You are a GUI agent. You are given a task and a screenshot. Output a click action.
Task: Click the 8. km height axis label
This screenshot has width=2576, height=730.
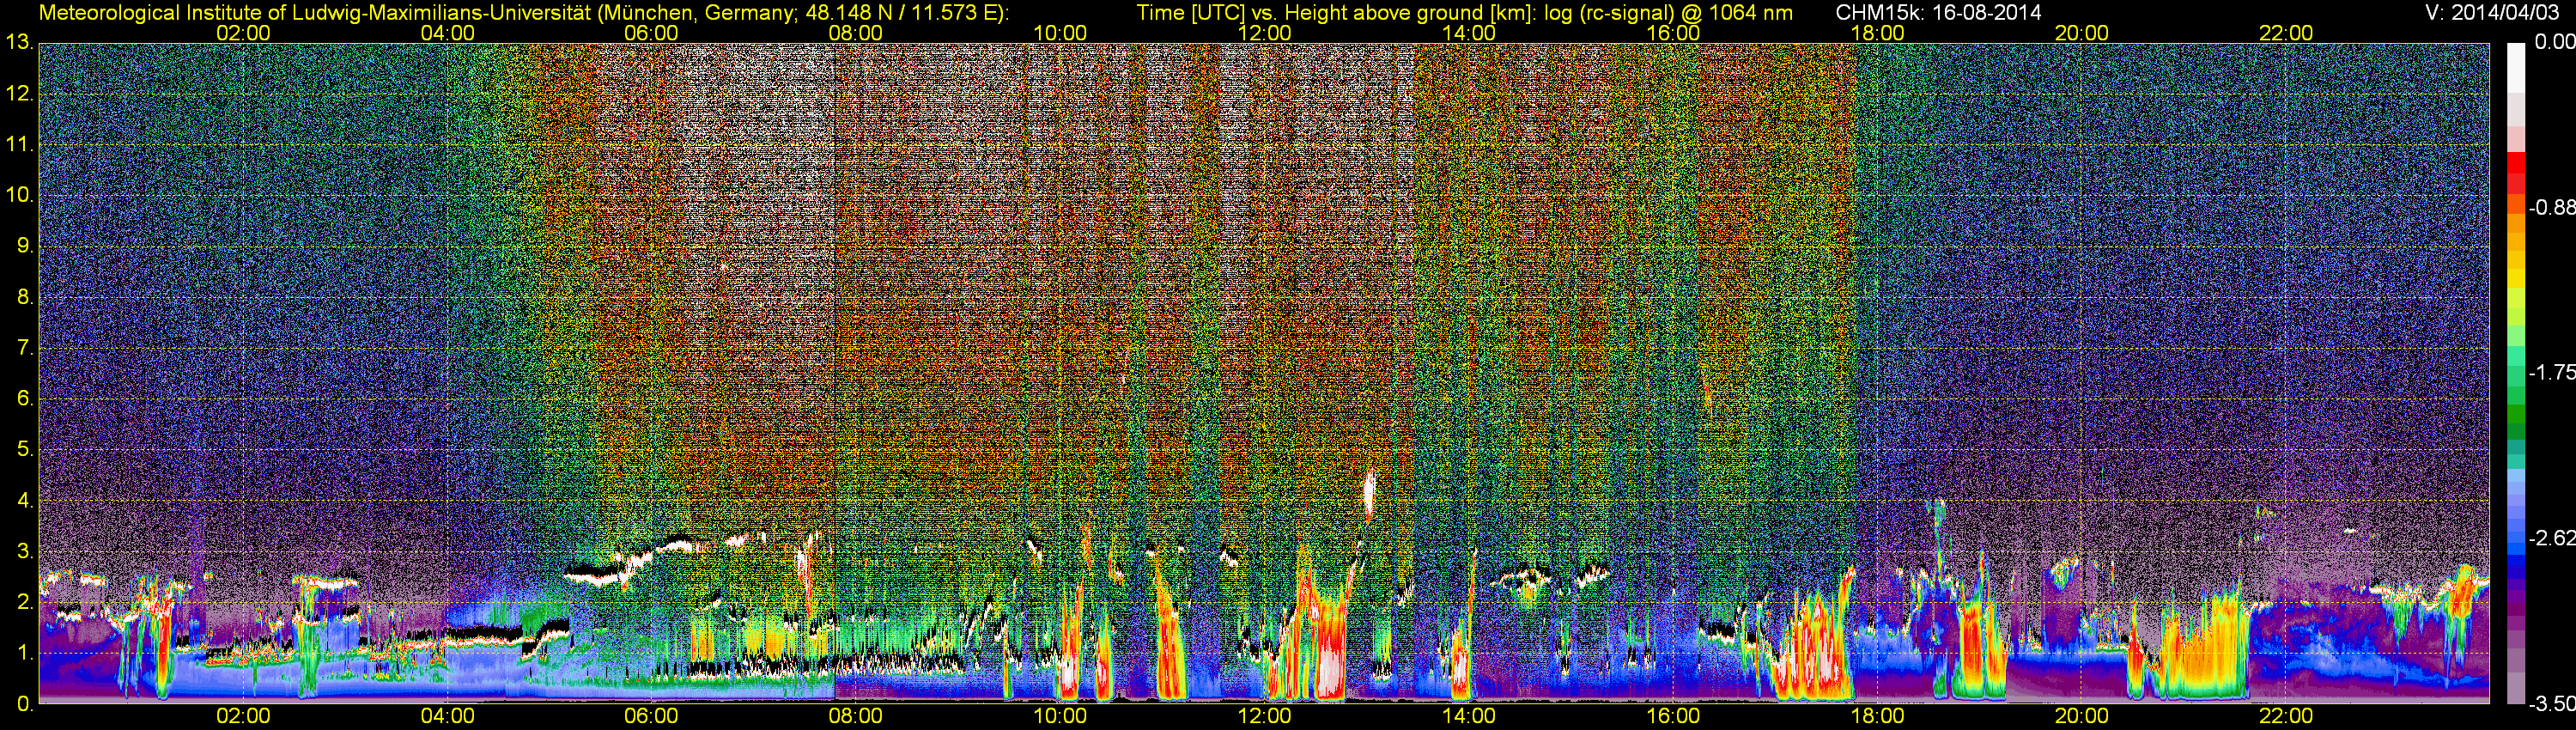pyautogui.click(x=25, y=297)
